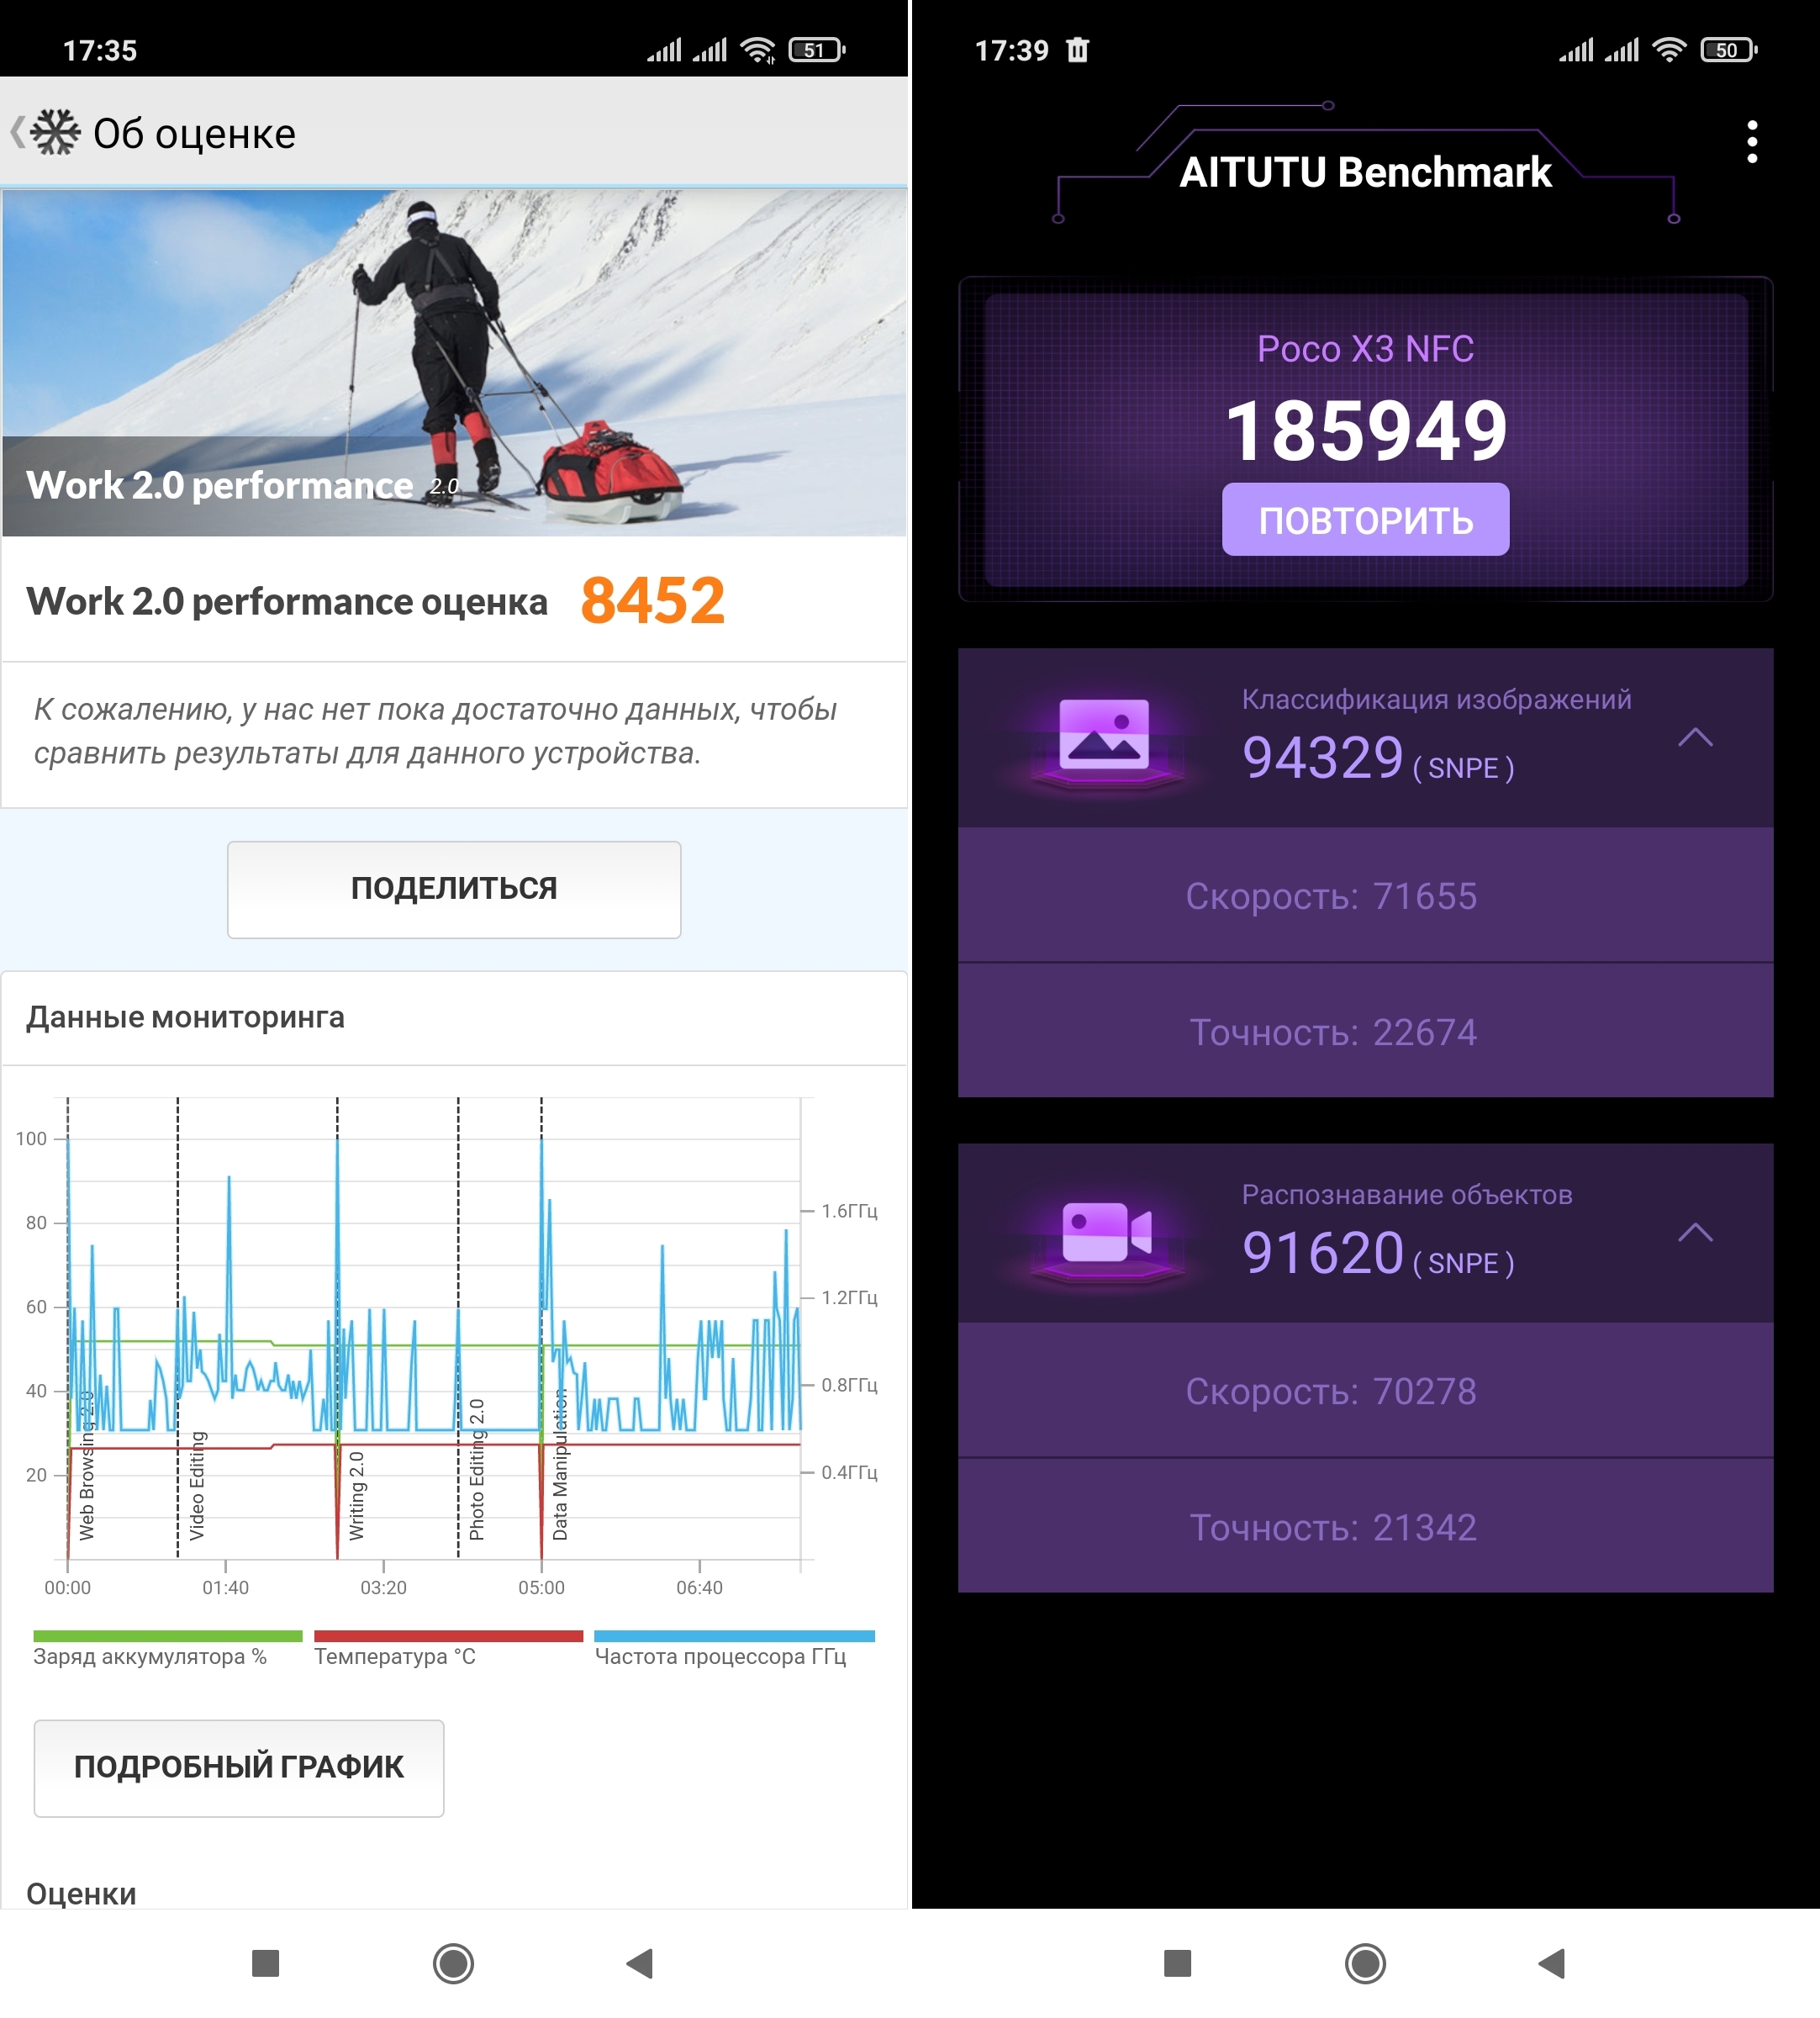
Task: Tap the blue Частота процессора legend bar
Action: (x=734, y=1636)
